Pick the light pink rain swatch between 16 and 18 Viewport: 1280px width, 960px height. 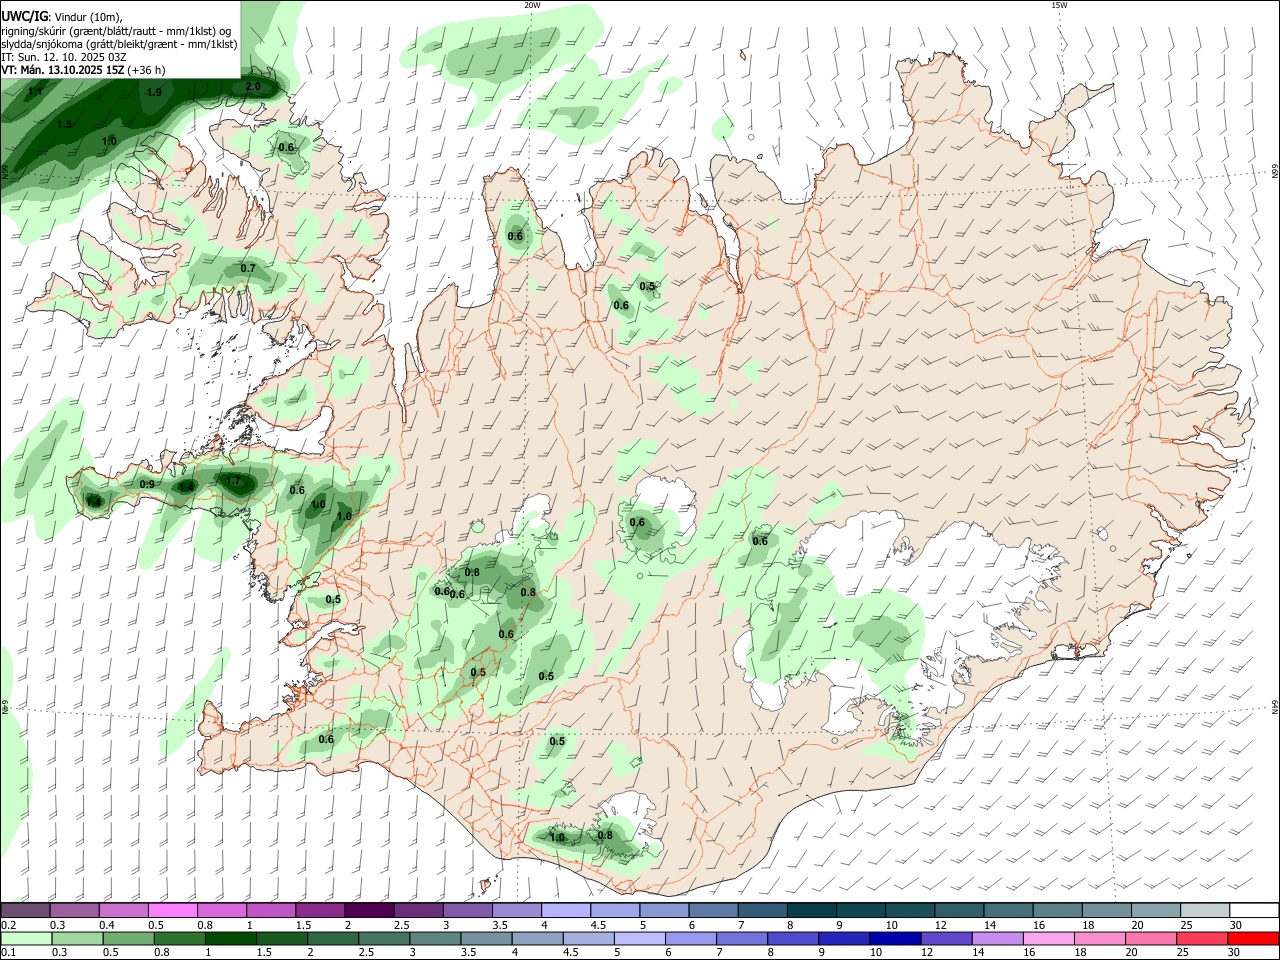coord(1049,939)
